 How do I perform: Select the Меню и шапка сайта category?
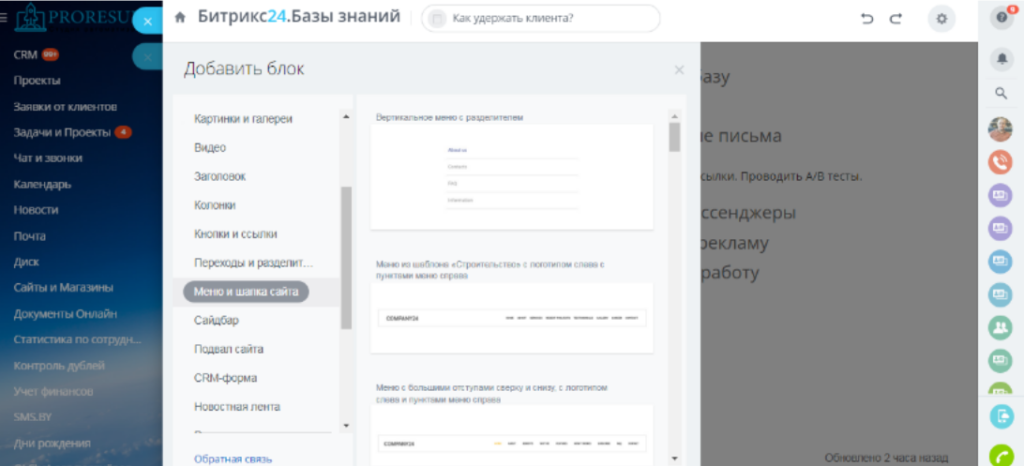pos(246,292)
